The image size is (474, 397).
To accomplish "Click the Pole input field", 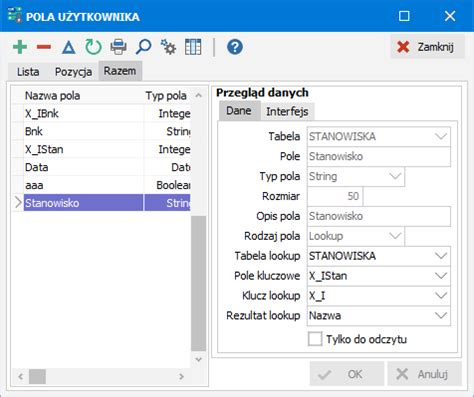I will pyautogui.click(x=379, y=156).
